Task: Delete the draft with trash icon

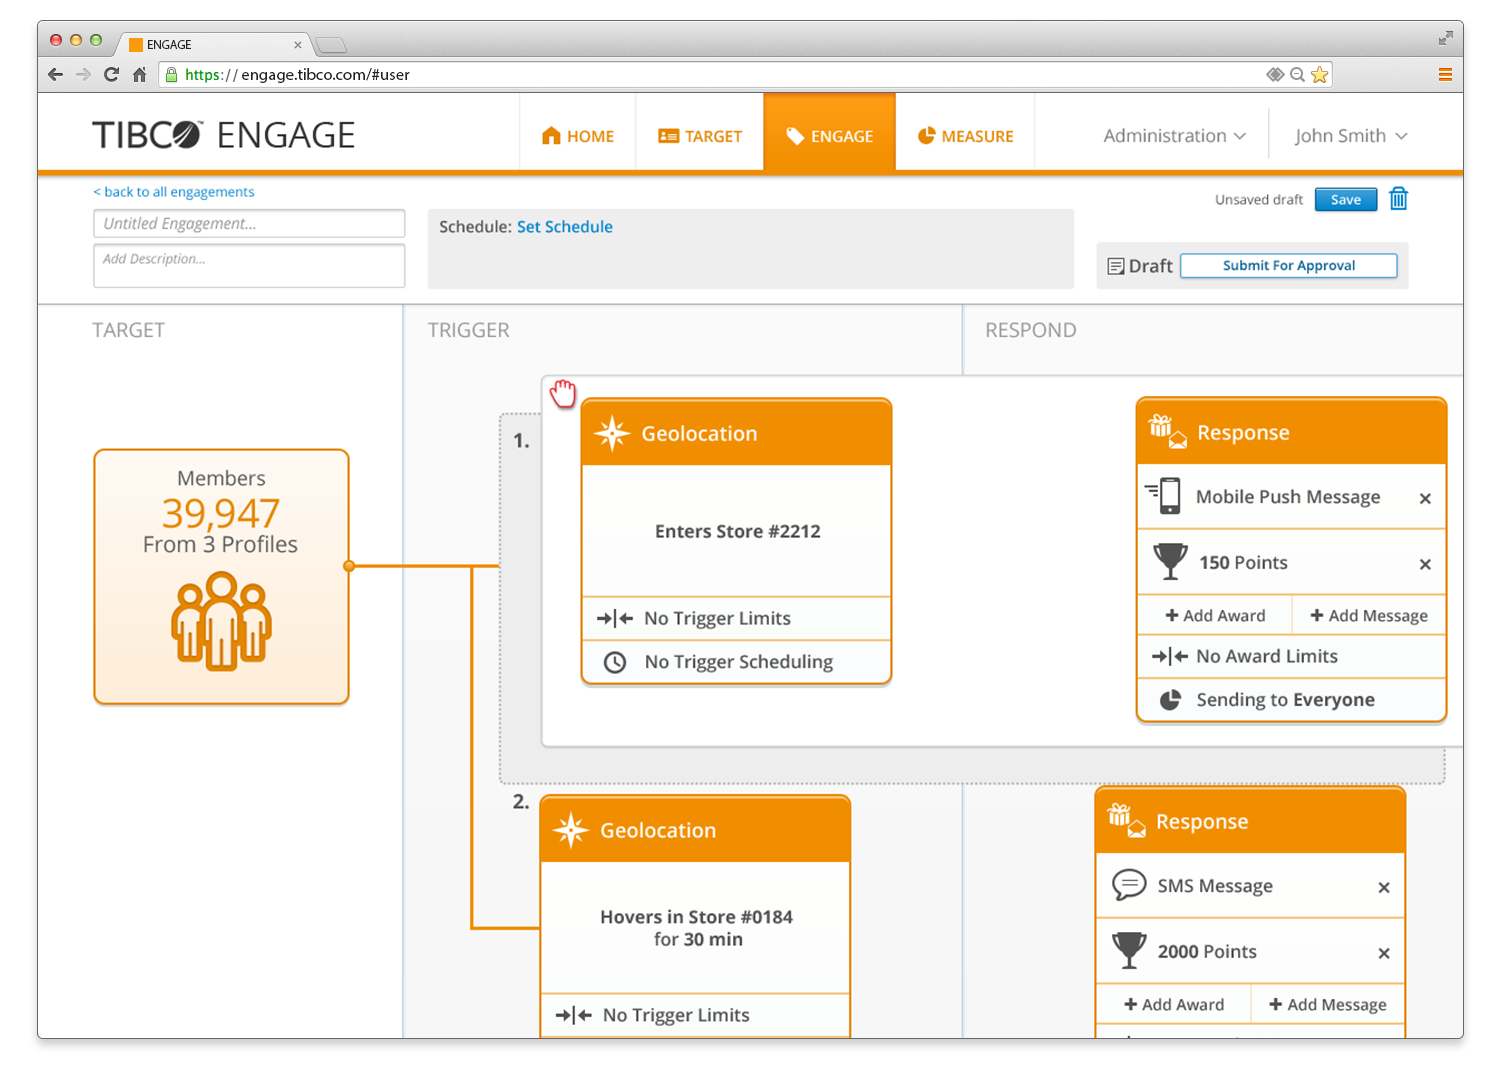Action: pos(1399,199)
